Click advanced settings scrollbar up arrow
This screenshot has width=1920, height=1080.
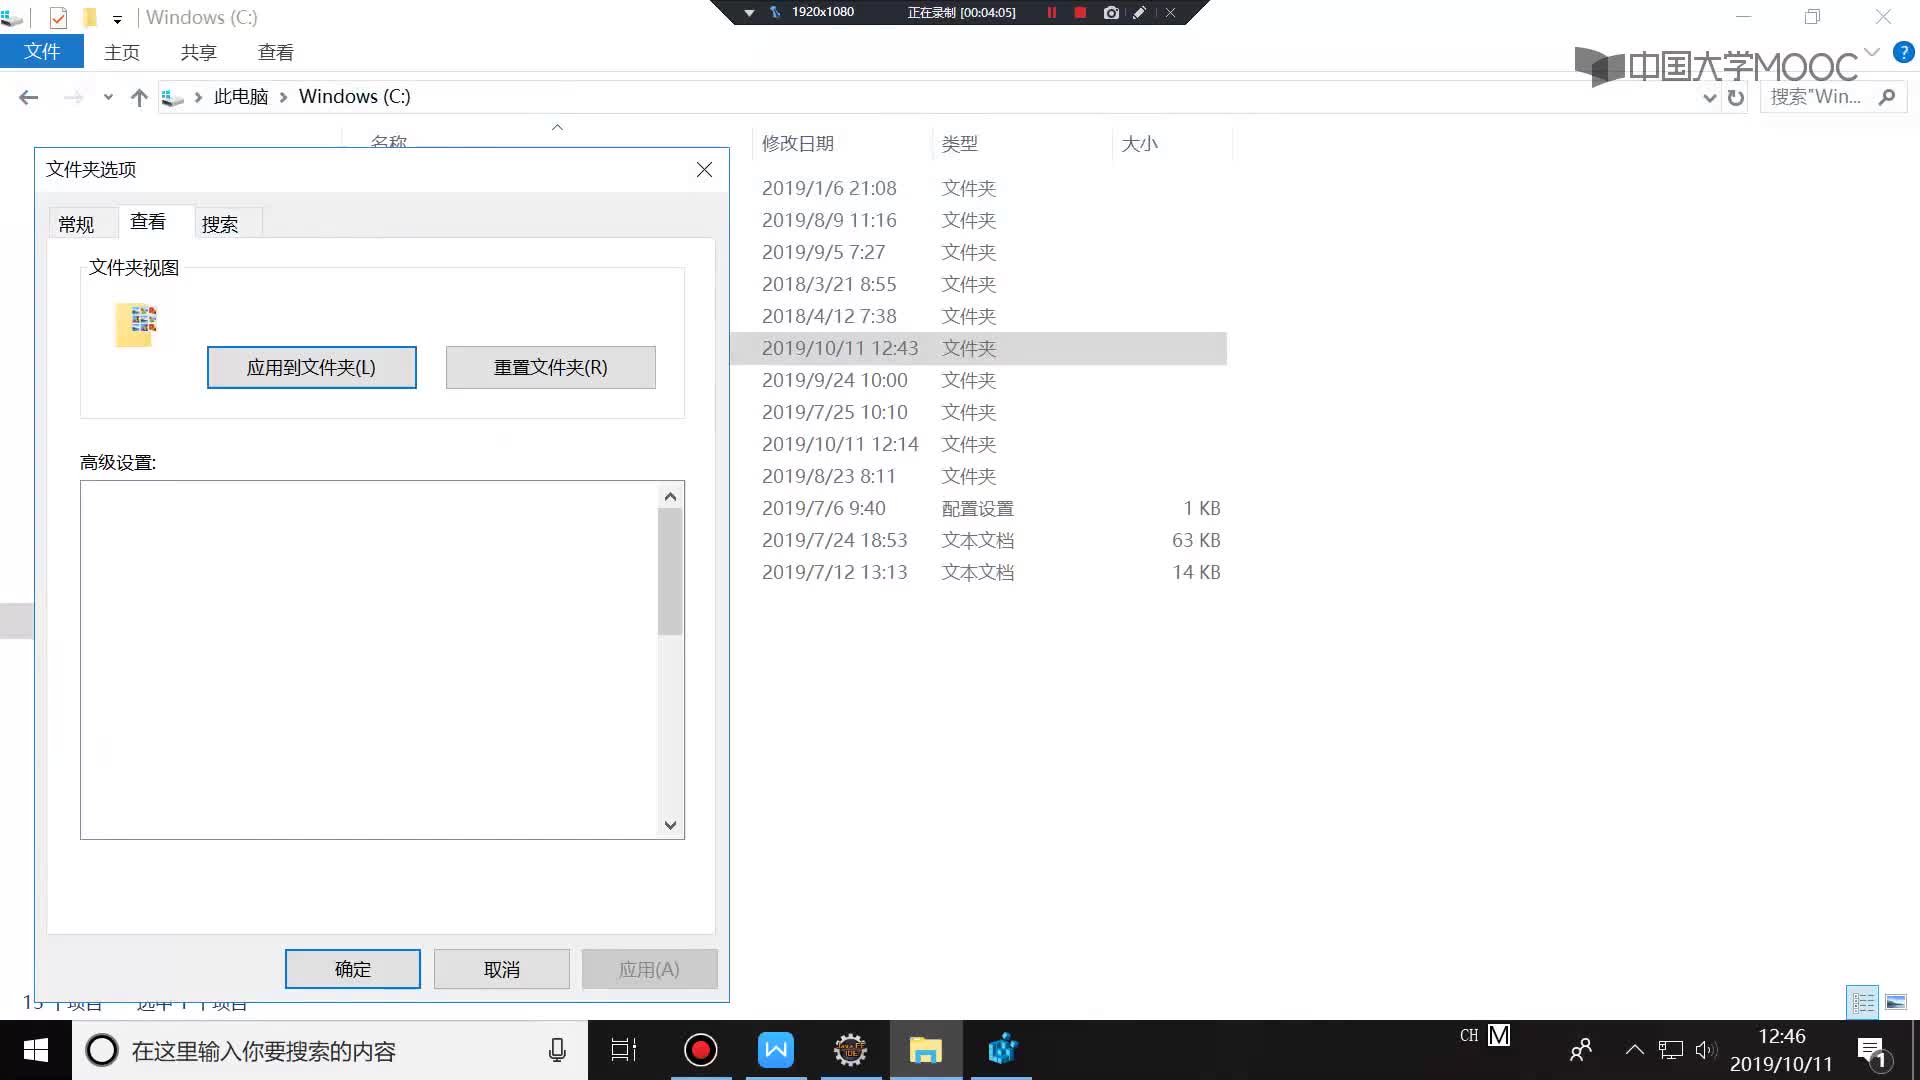pyautogui.click(x=670, y=496)
